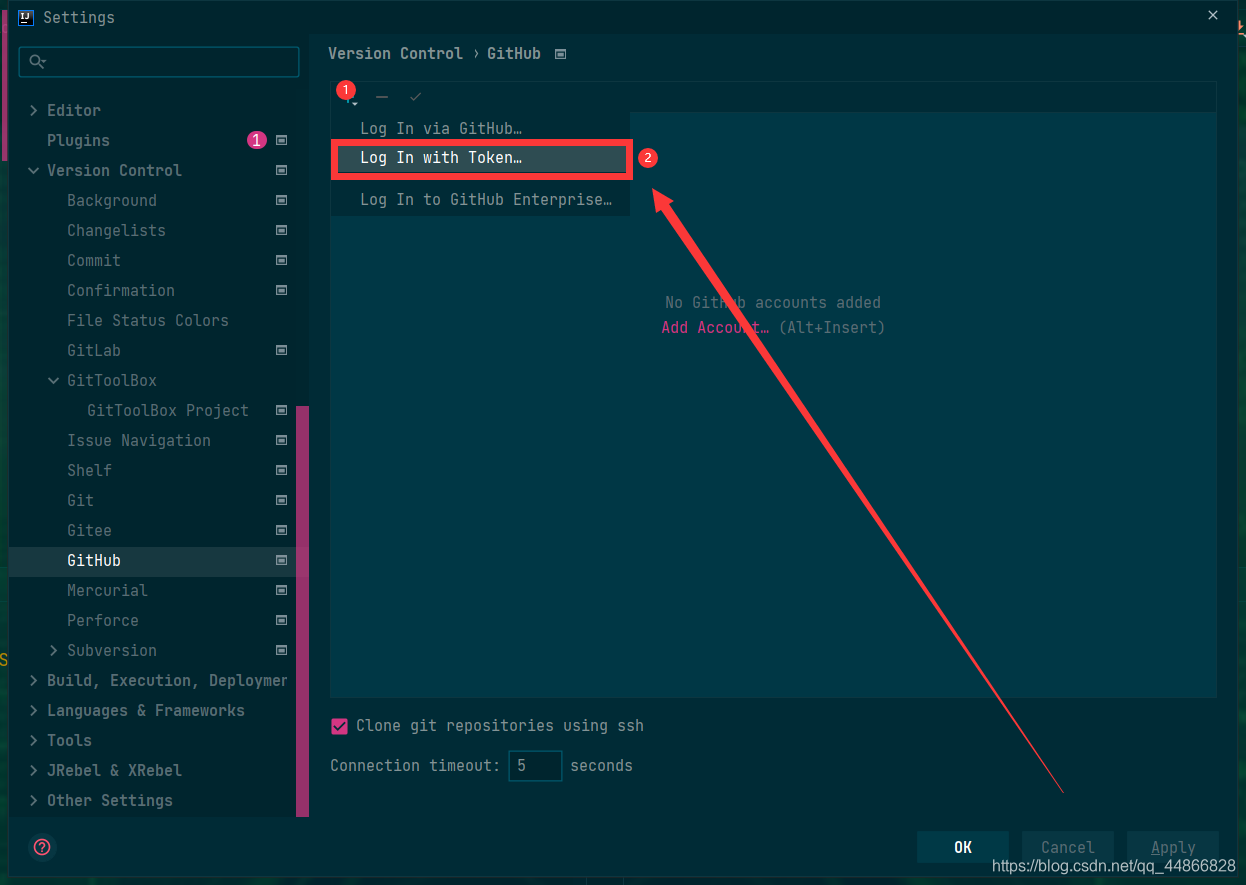Click the Cancel button

pyautogui.click(x=1068, y=847)
